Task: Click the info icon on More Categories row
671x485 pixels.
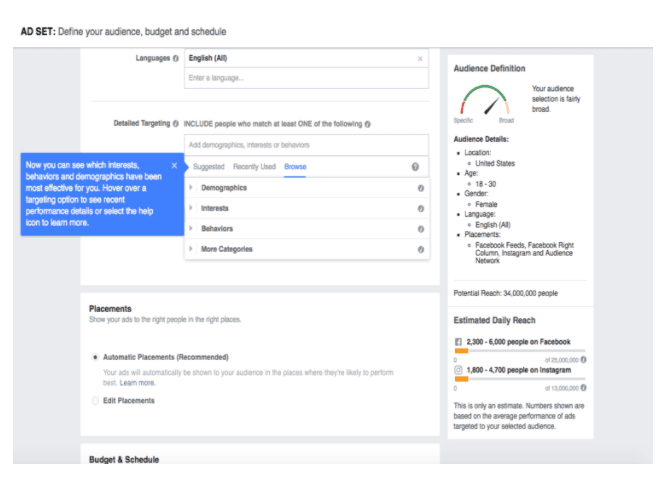Action: 421,250
